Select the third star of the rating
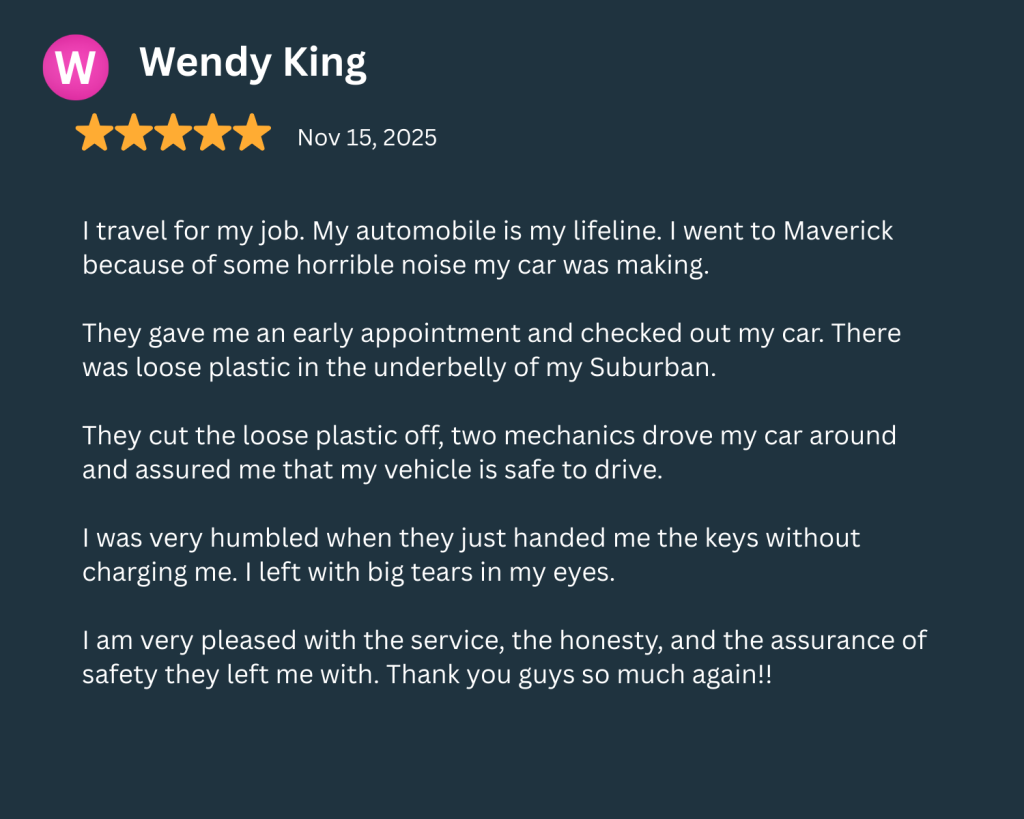 [173, 133]
